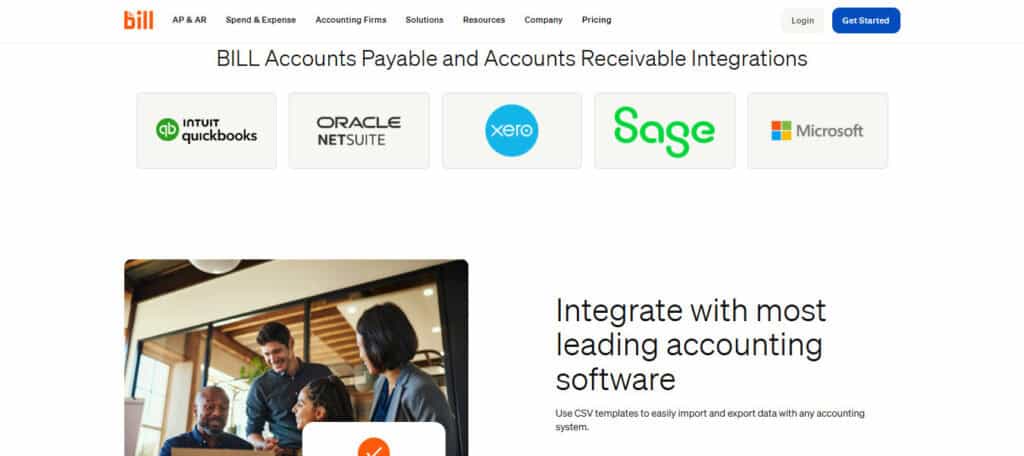Expand the Spend & Expense menu
Image resolution: width=1024 pixels, height=456 pixels.
pos(261,20)
